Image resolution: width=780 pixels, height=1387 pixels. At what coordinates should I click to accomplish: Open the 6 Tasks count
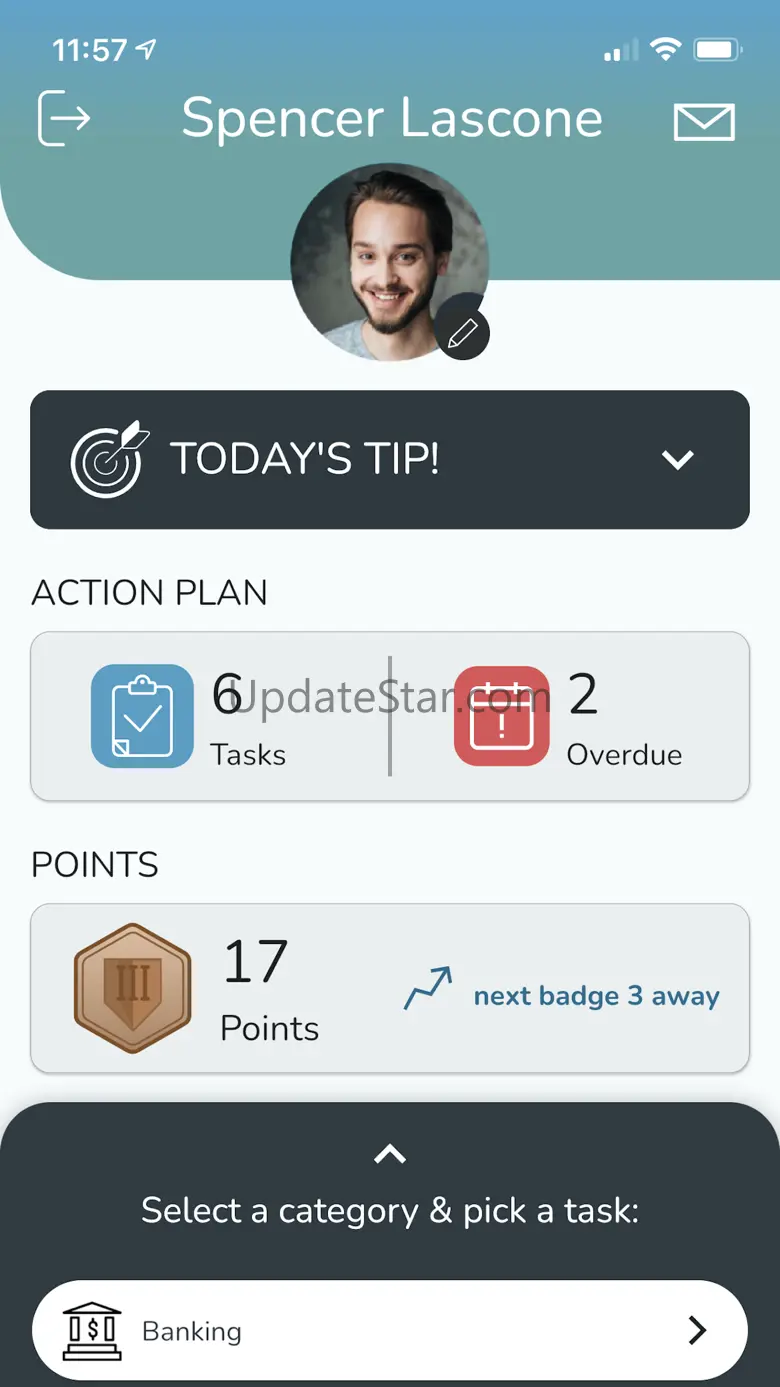(247, 718)
